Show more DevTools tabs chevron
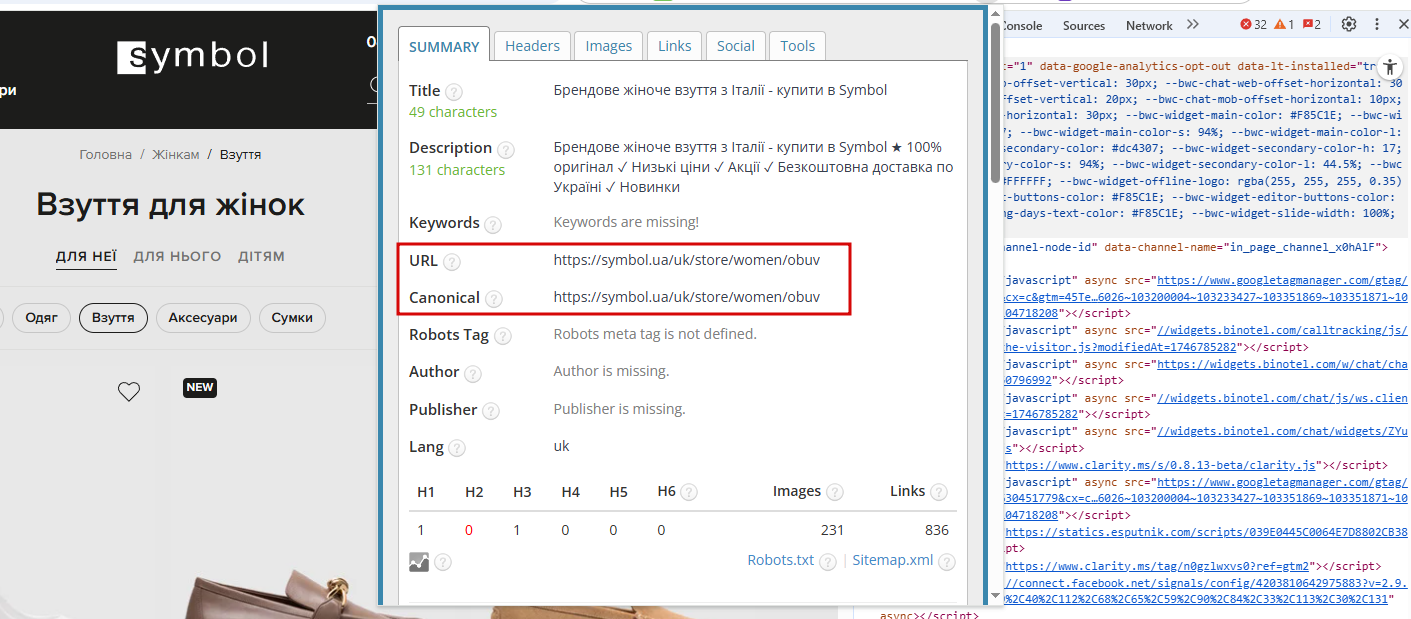Screen dimensions: 1411x619 (x=1192, y=25)
